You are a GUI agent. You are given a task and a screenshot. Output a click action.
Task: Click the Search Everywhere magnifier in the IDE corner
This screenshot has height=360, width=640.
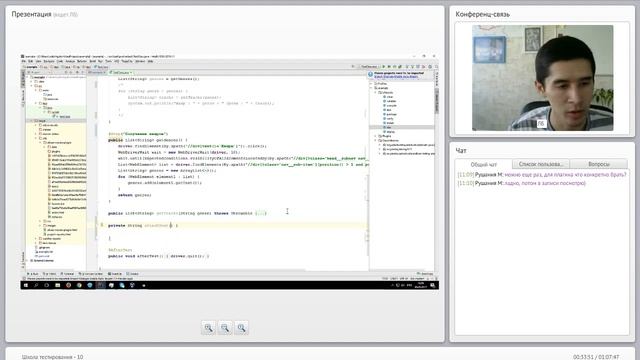(x=436, y=67)
